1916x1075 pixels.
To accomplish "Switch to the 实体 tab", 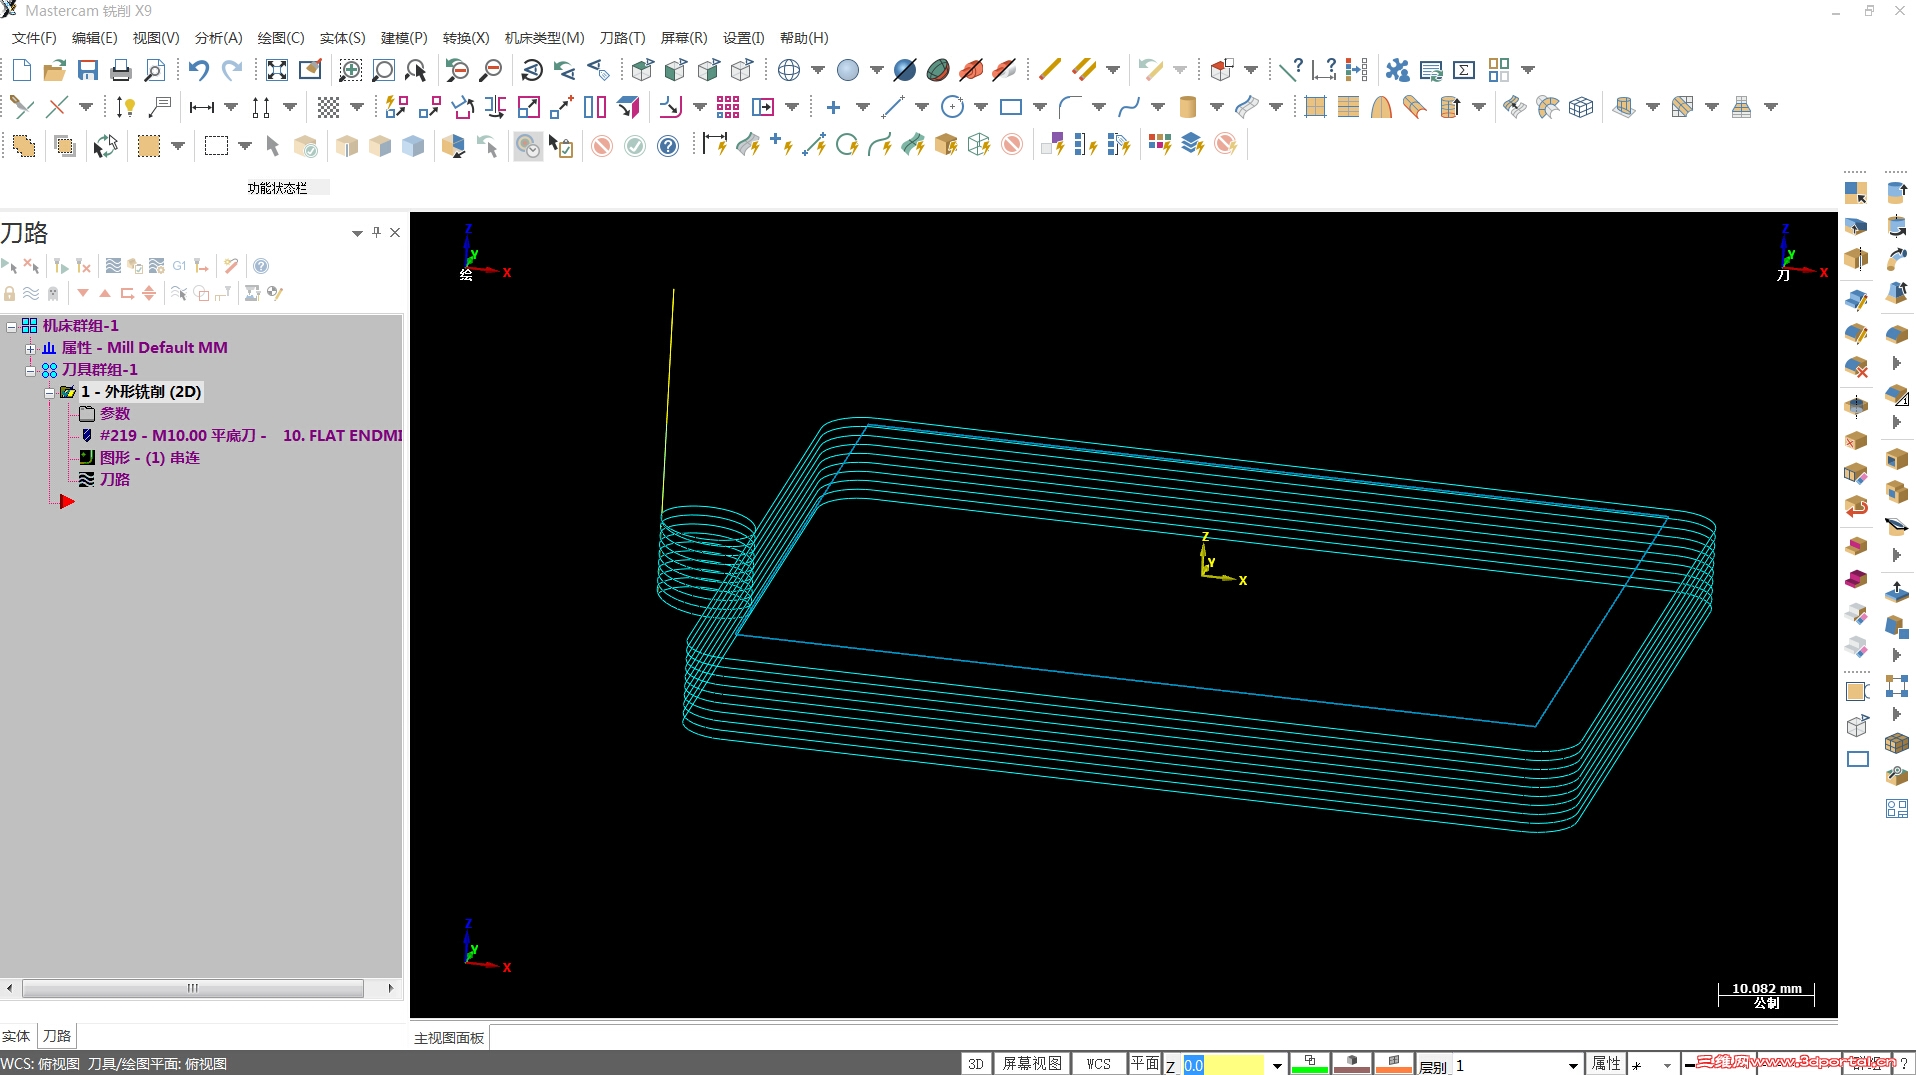I will 16,1036.
